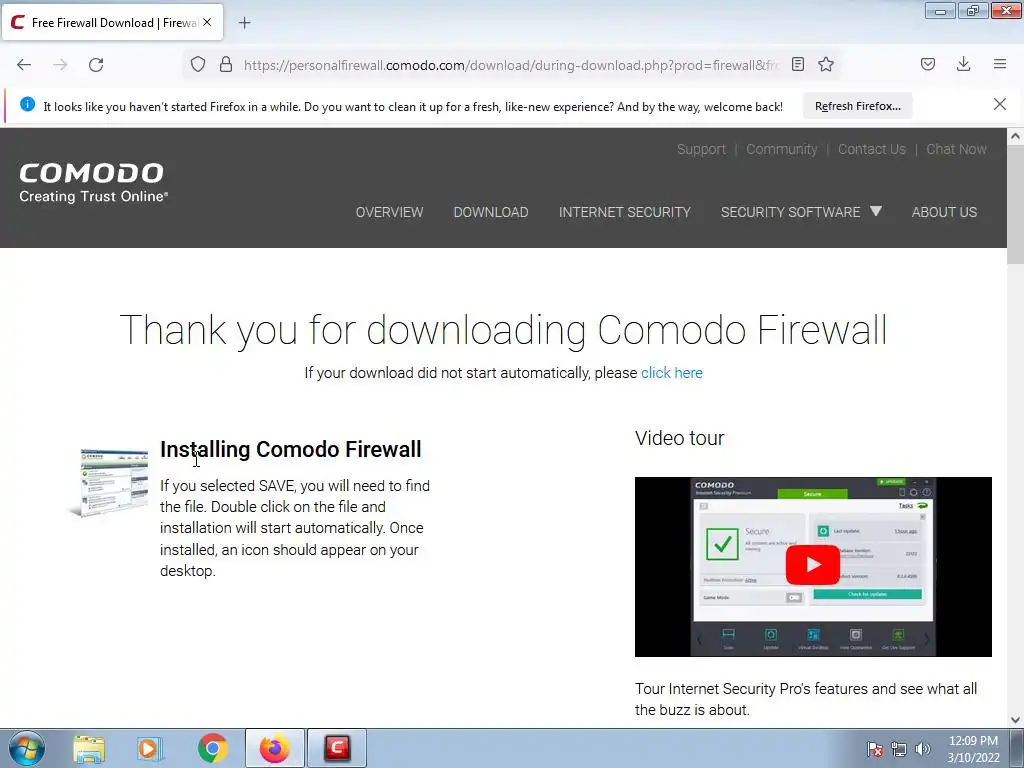
Task: Open the Support link
Action: pos(701,149)
